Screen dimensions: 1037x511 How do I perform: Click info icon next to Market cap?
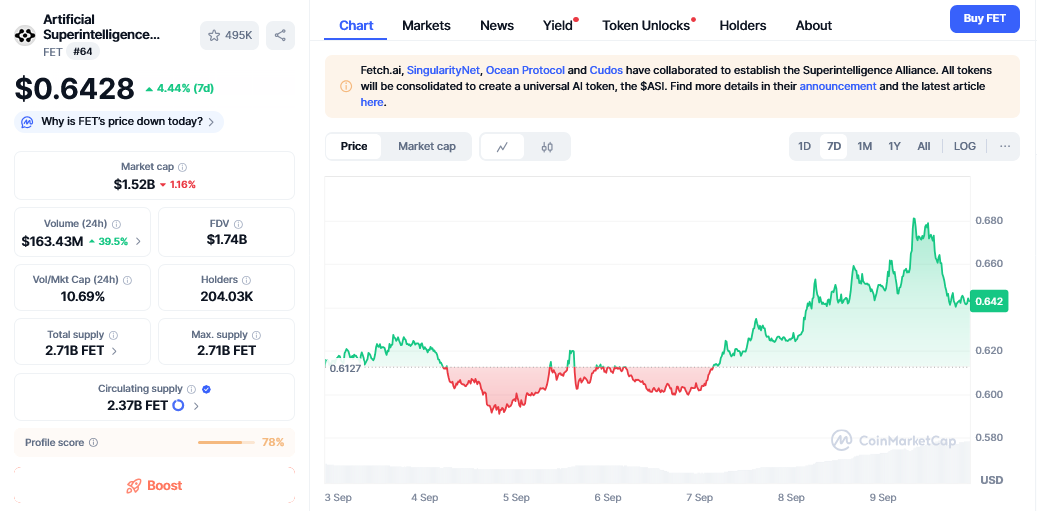(x=183, y=167)
